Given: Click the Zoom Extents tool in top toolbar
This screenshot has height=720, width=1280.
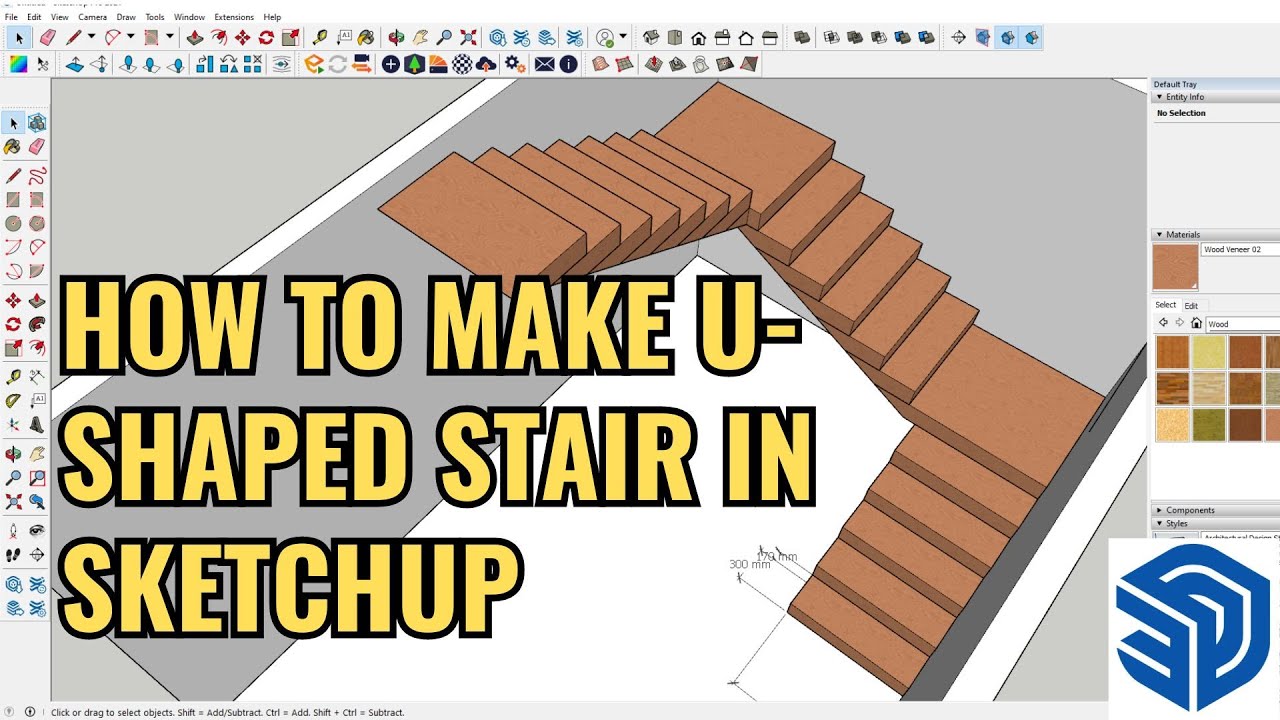Looking at the screenshot, I should pyautogui.click(x=468, y=38).
